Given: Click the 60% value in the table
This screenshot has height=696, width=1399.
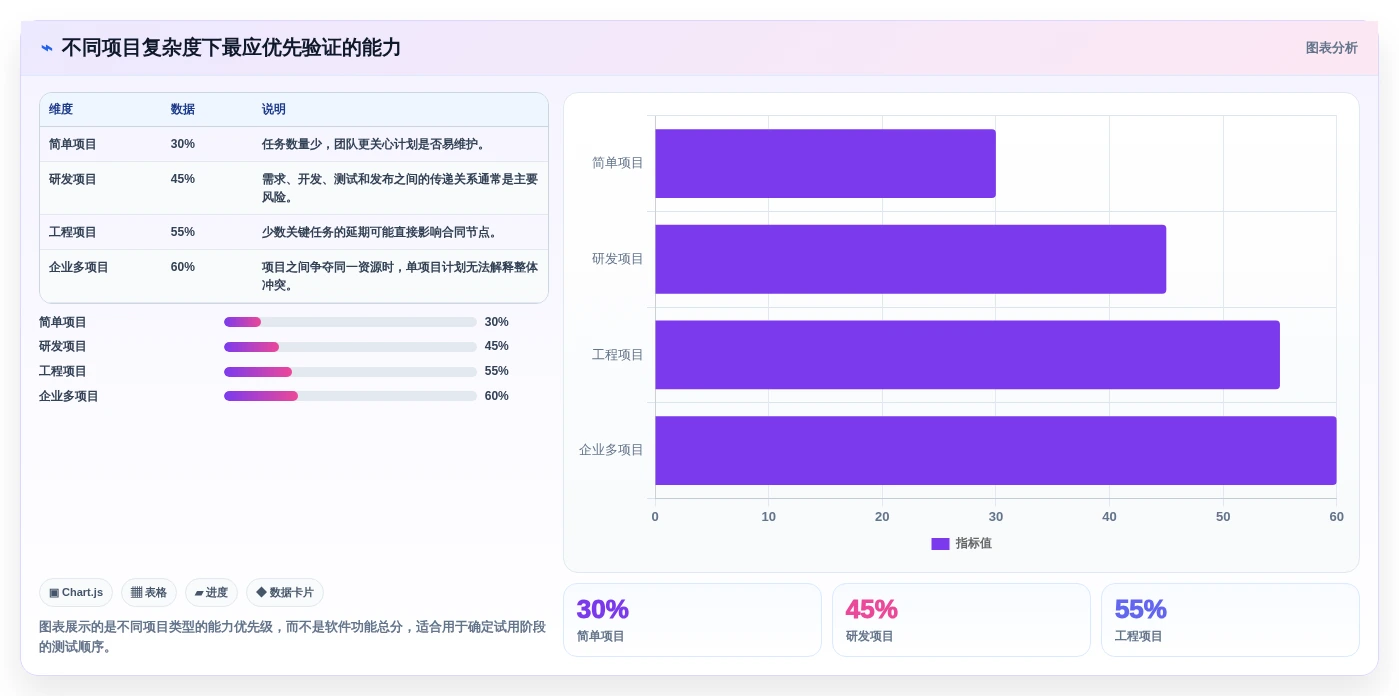Looking at the screenshot, I should tap(183, 267).
